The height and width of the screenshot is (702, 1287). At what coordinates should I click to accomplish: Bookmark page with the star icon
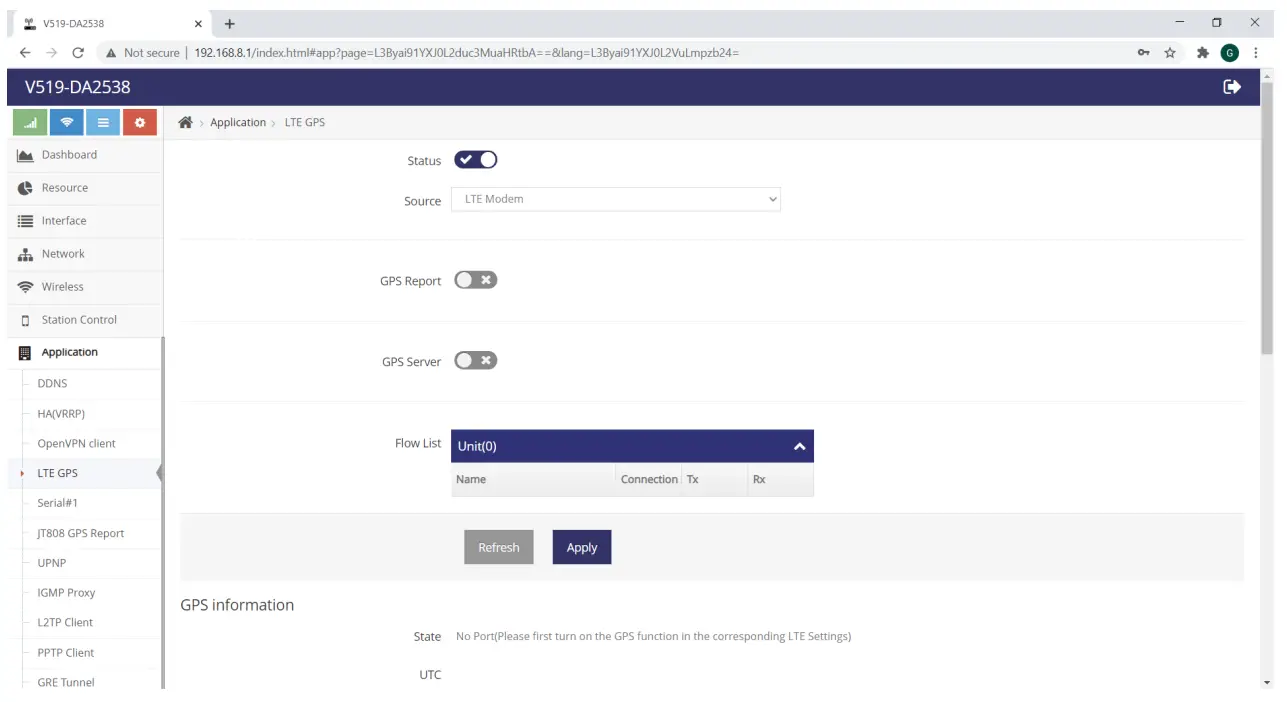(x=1170, y=53)
